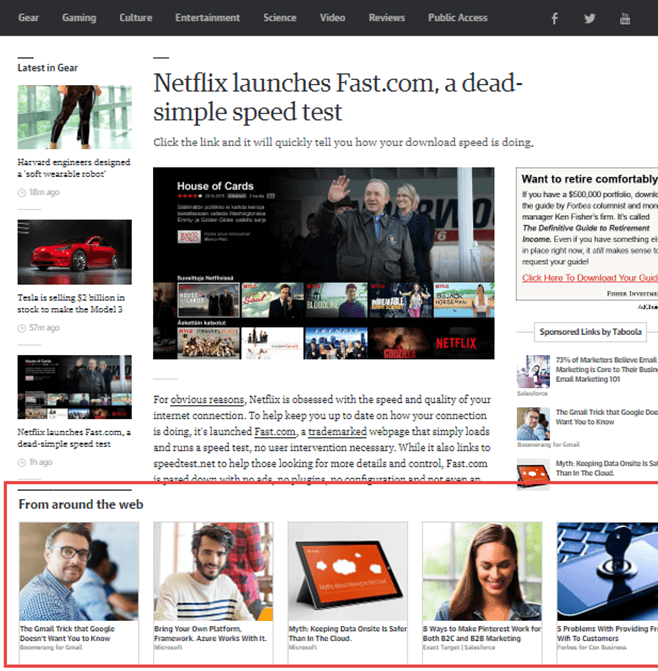Open the Harvard soft wearable robot article

point(74,168)
